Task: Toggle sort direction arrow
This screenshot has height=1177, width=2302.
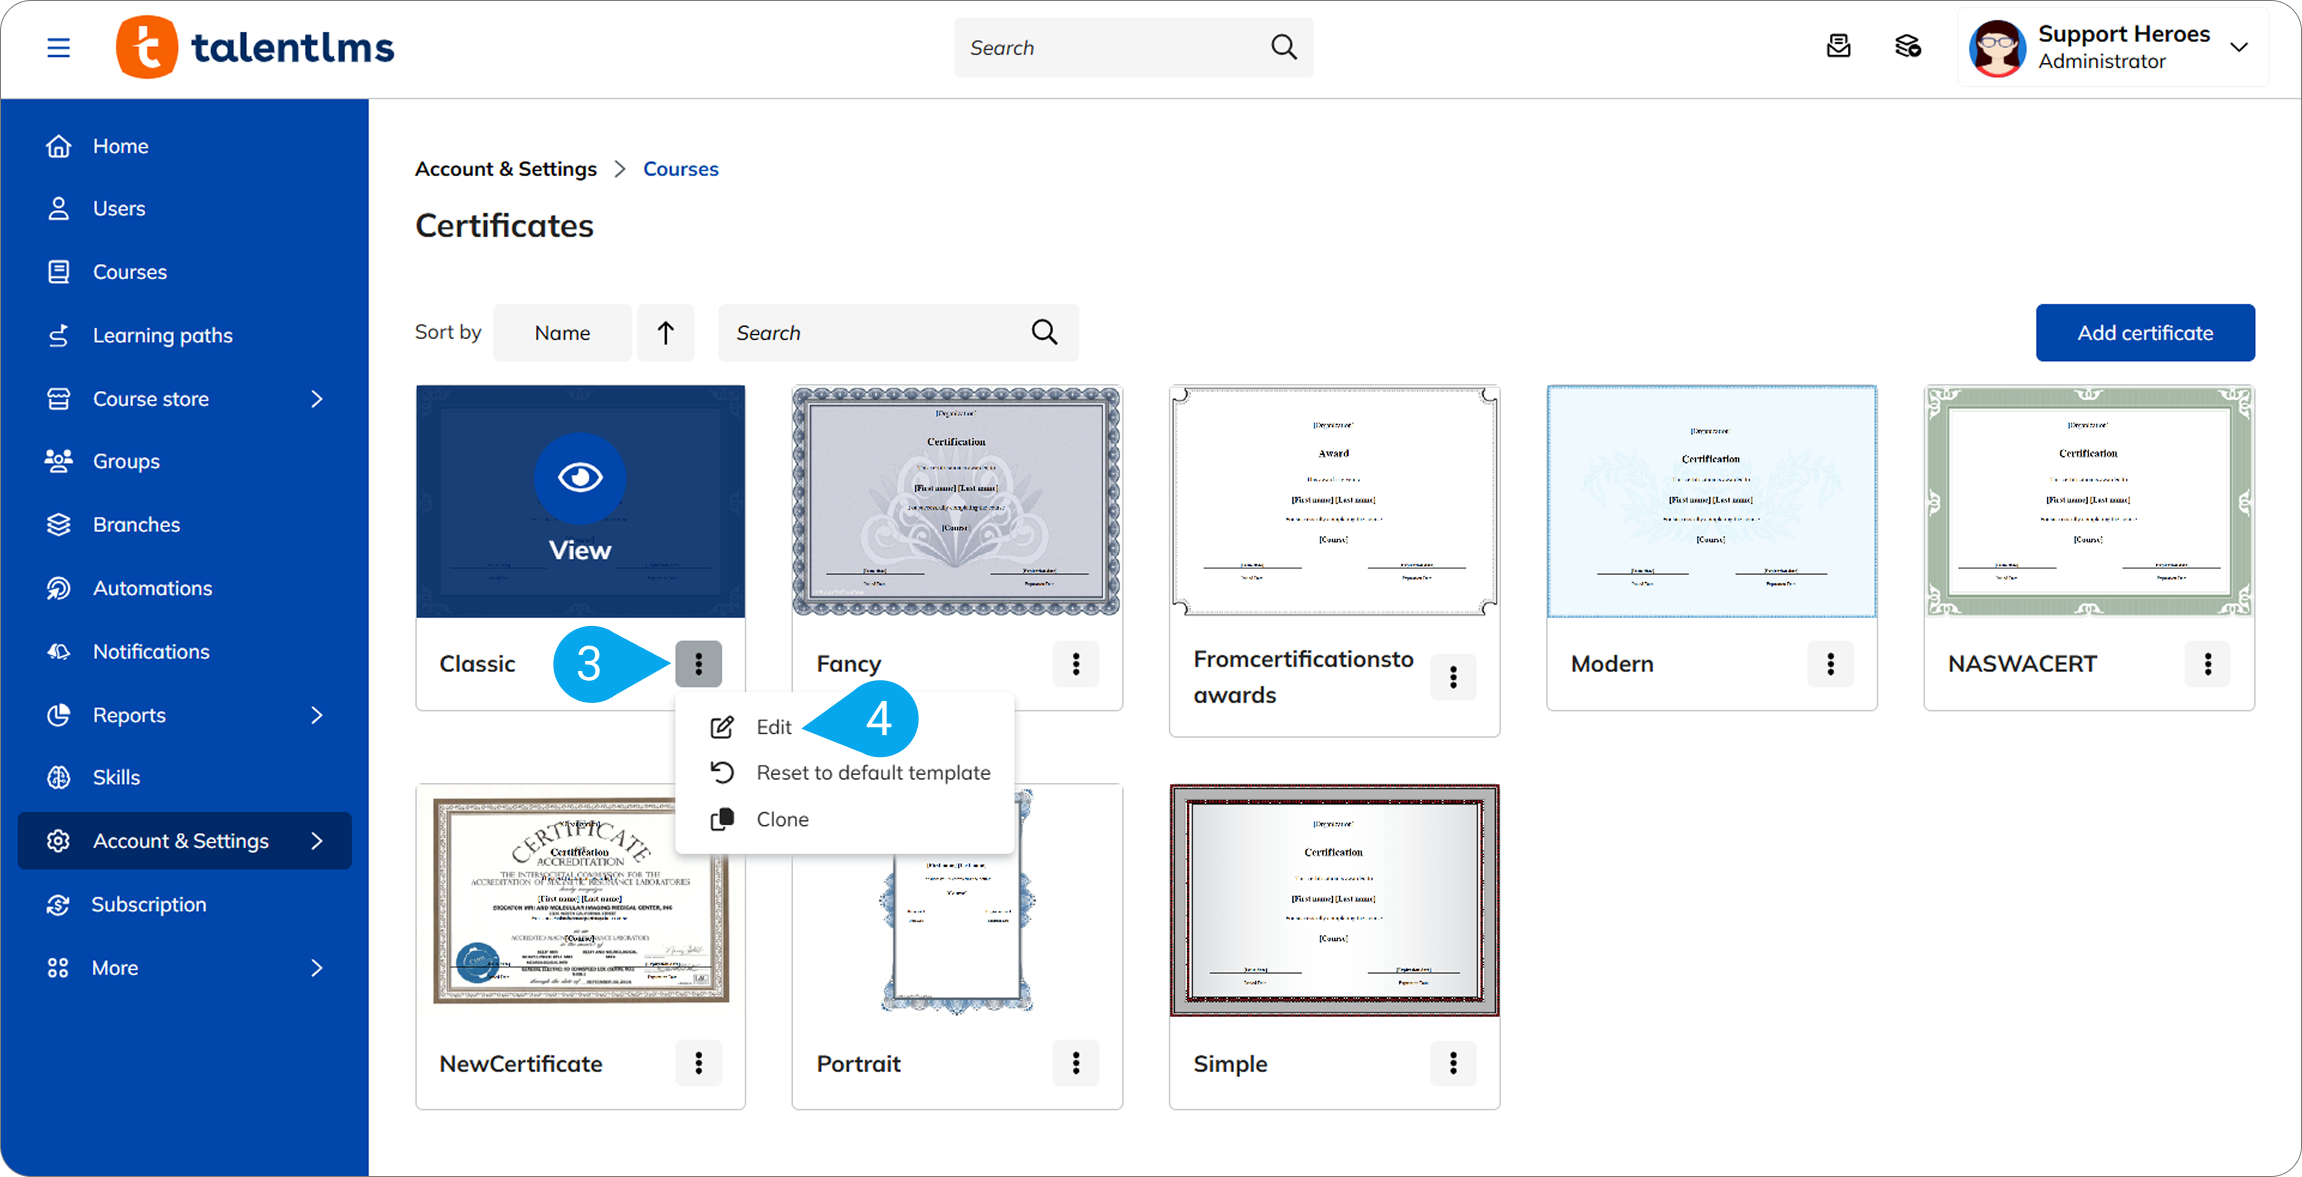Action: click(x=666, y=332)
